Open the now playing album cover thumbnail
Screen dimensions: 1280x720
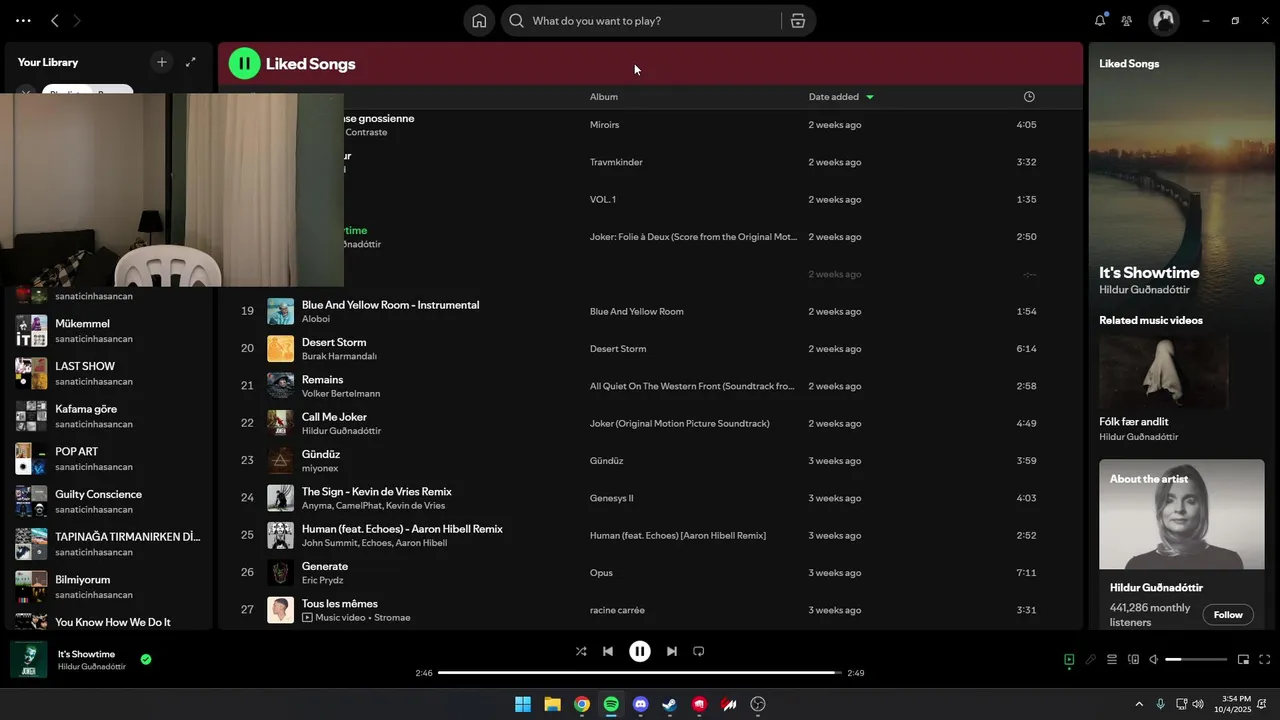coord(28,660)
